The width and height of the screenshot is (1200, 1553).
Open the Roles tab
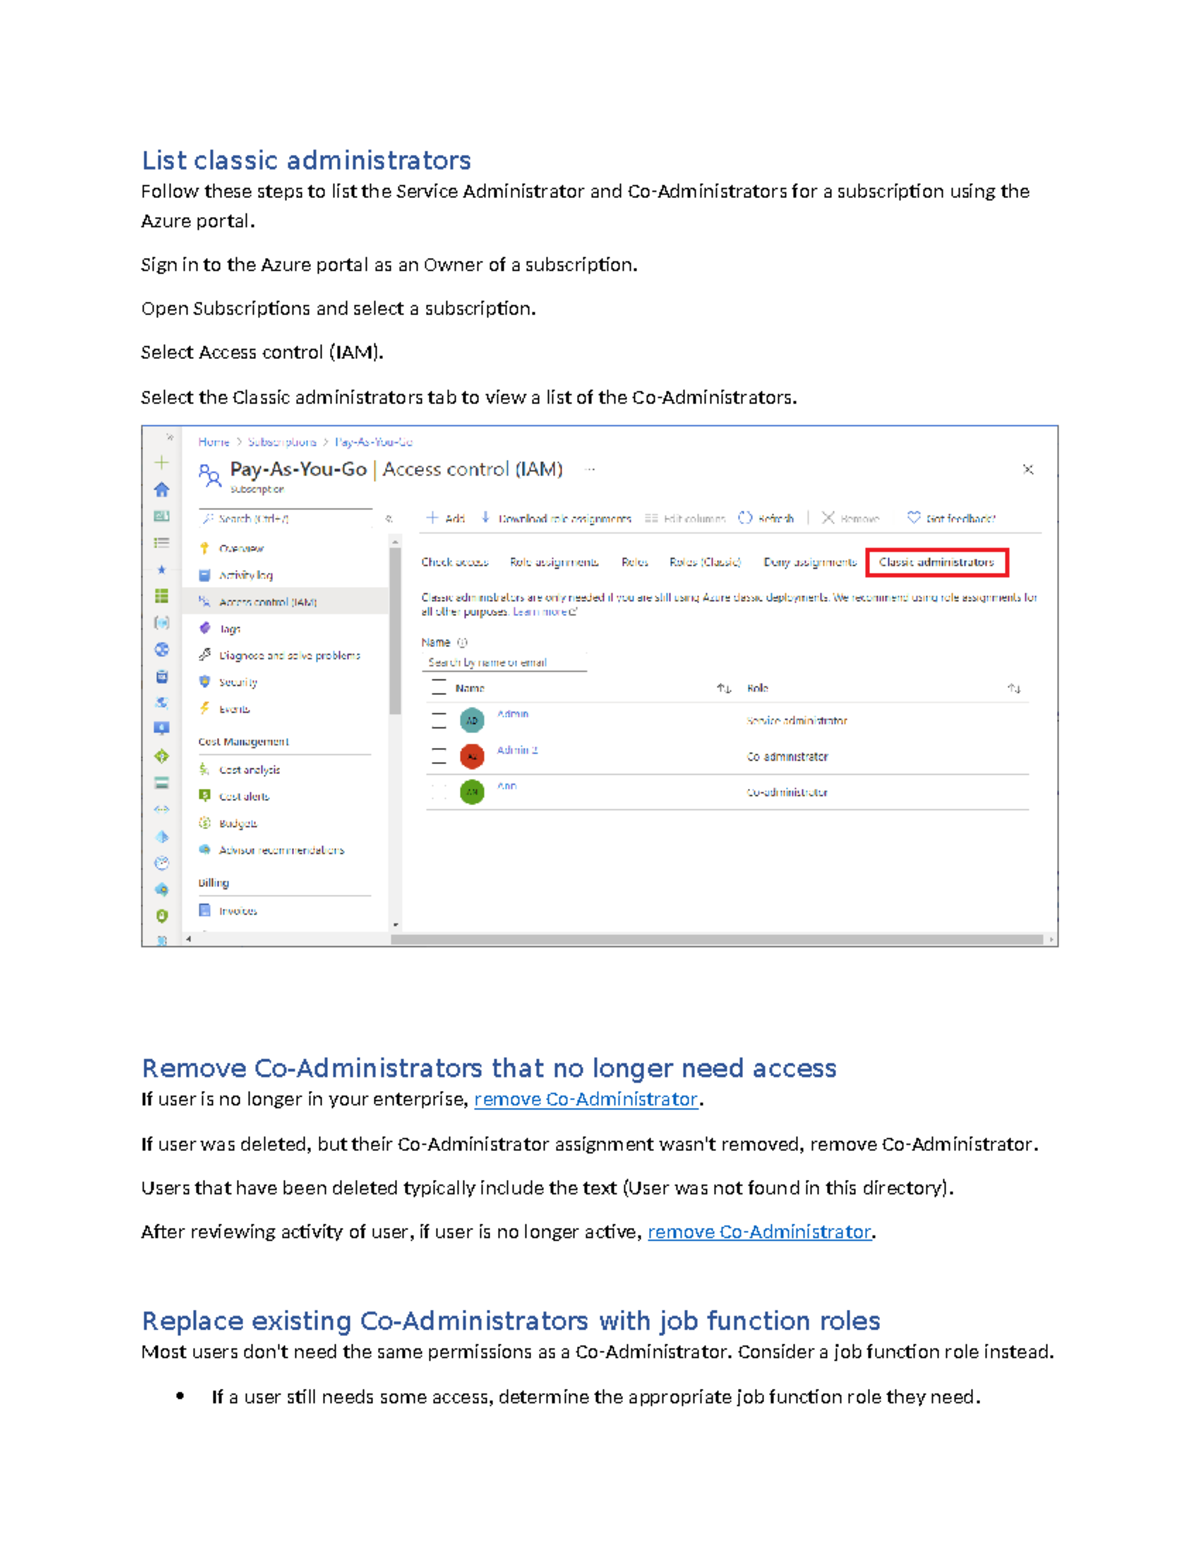(x=635, y=562)
